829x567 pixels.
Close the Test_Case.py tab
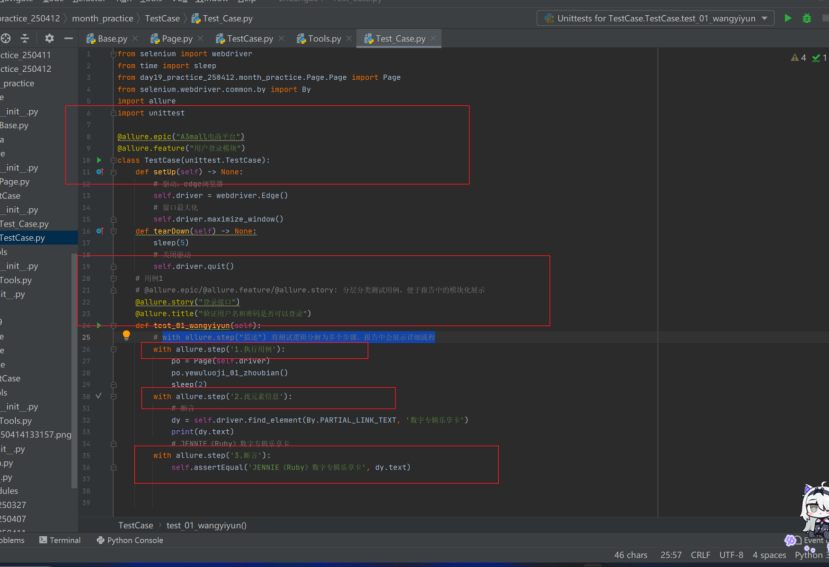pos(434,39)
